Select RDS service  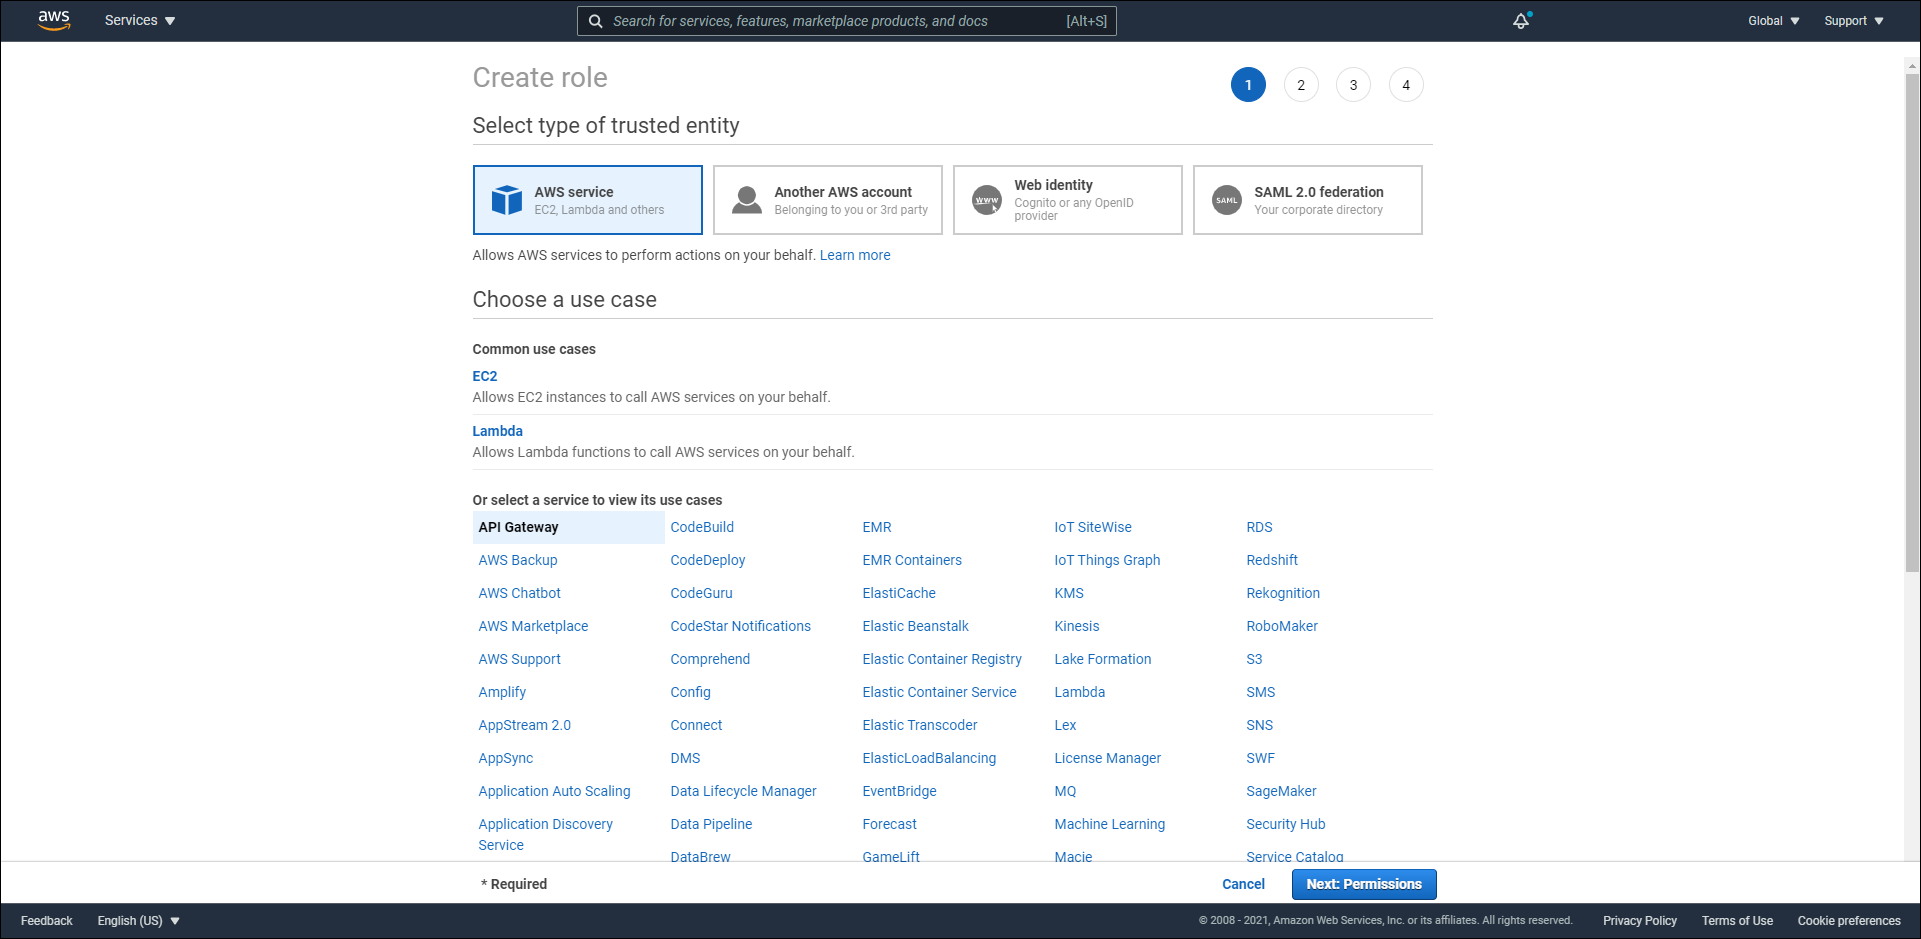(1259, 527)
